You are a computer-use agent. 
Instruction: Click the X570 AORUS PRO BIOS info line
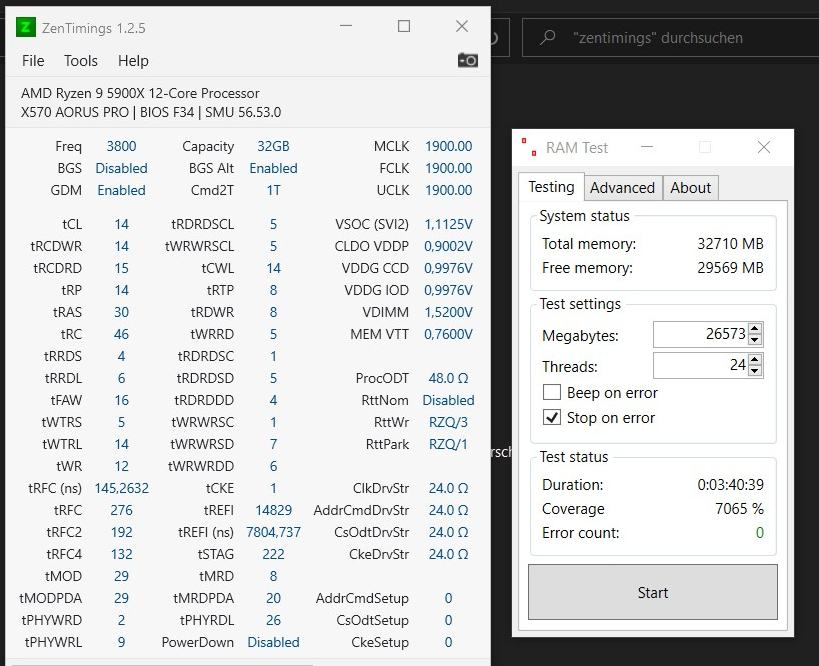[x=151, y=112]
